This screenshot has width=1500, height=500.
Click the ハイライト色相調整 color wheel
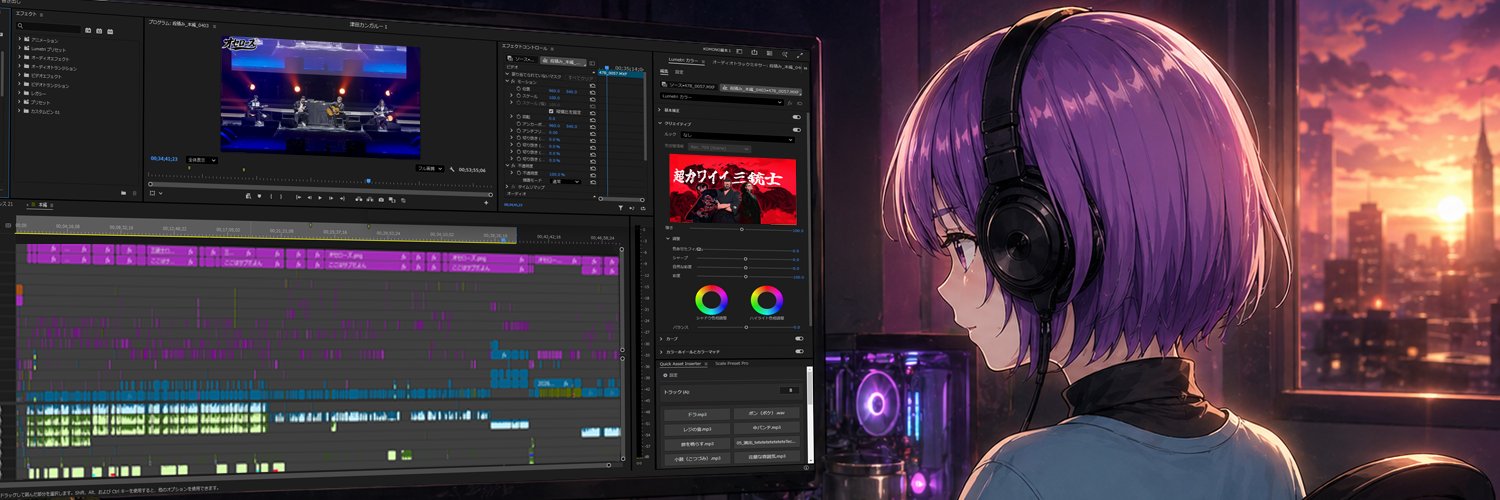click(766, 298)
